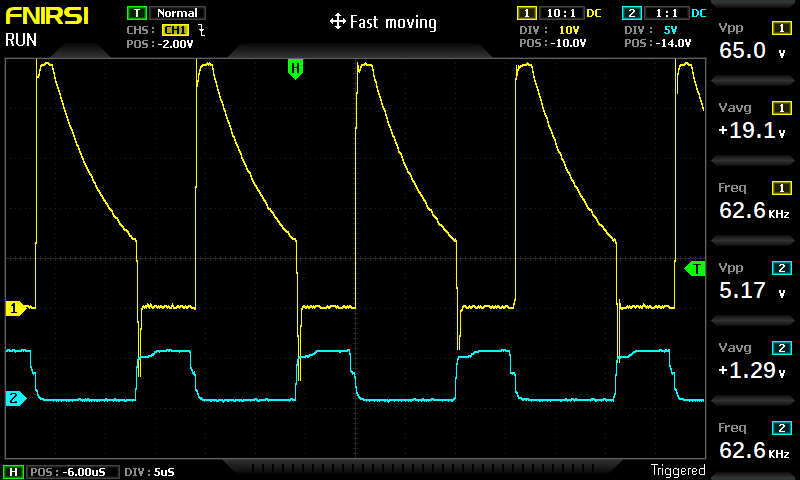Image resolution: width=800 pixels, height=480 pixels.
Task: Click the green H timebase badge at bottom
Action: [13, 472]
